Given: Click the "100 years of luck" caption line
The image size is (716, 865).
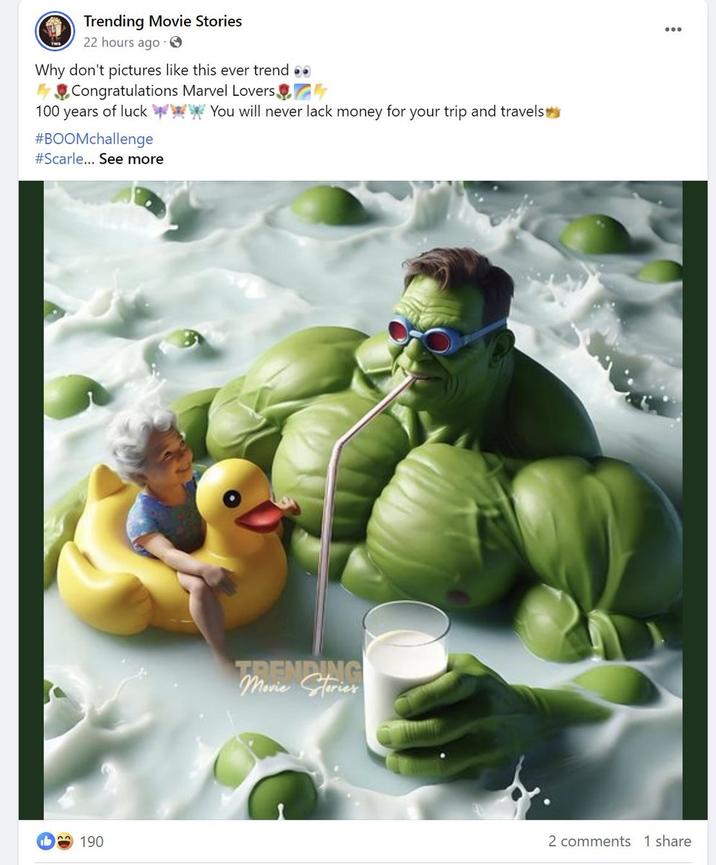Looking at the screenshot, I should (x=91, y=111).
